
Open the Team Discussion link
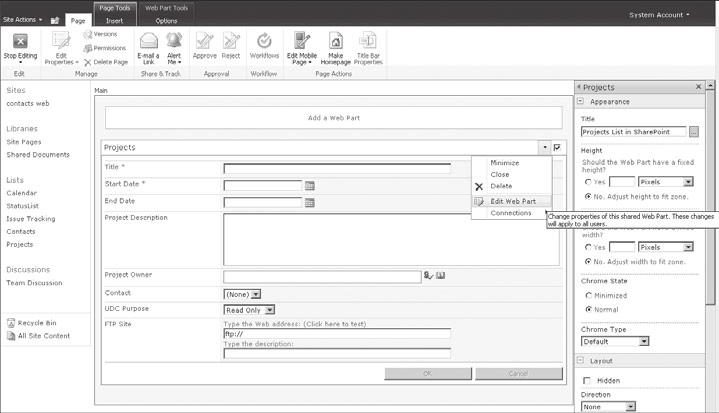[34, 283]
